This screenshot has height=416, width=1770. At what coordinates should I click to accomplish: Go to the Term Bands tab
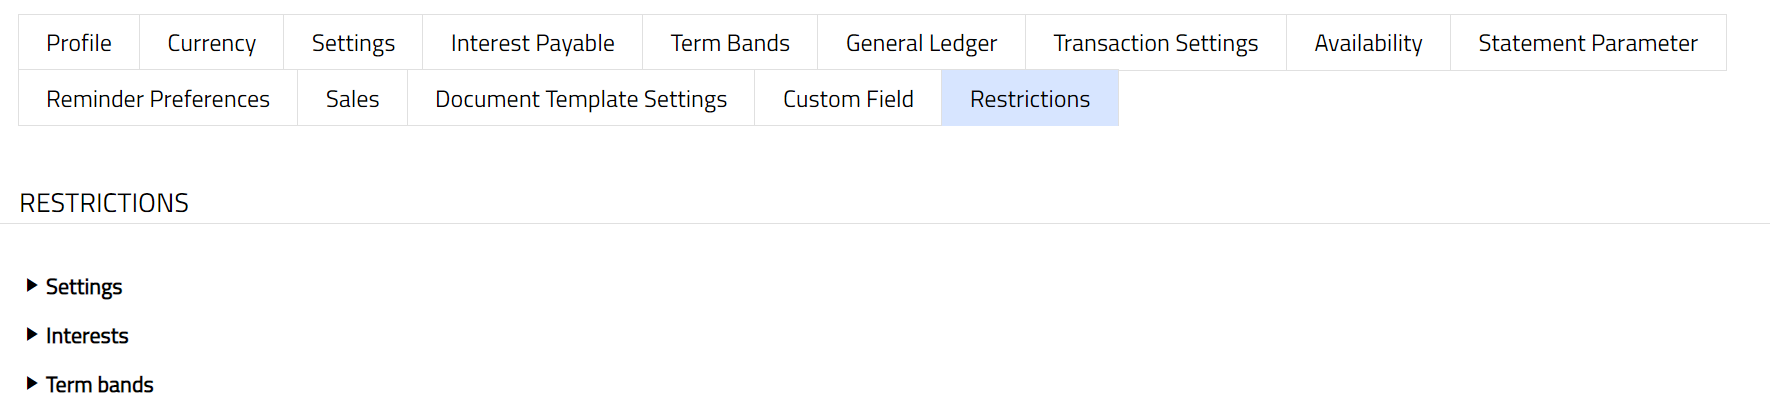[x=730, y=43]
